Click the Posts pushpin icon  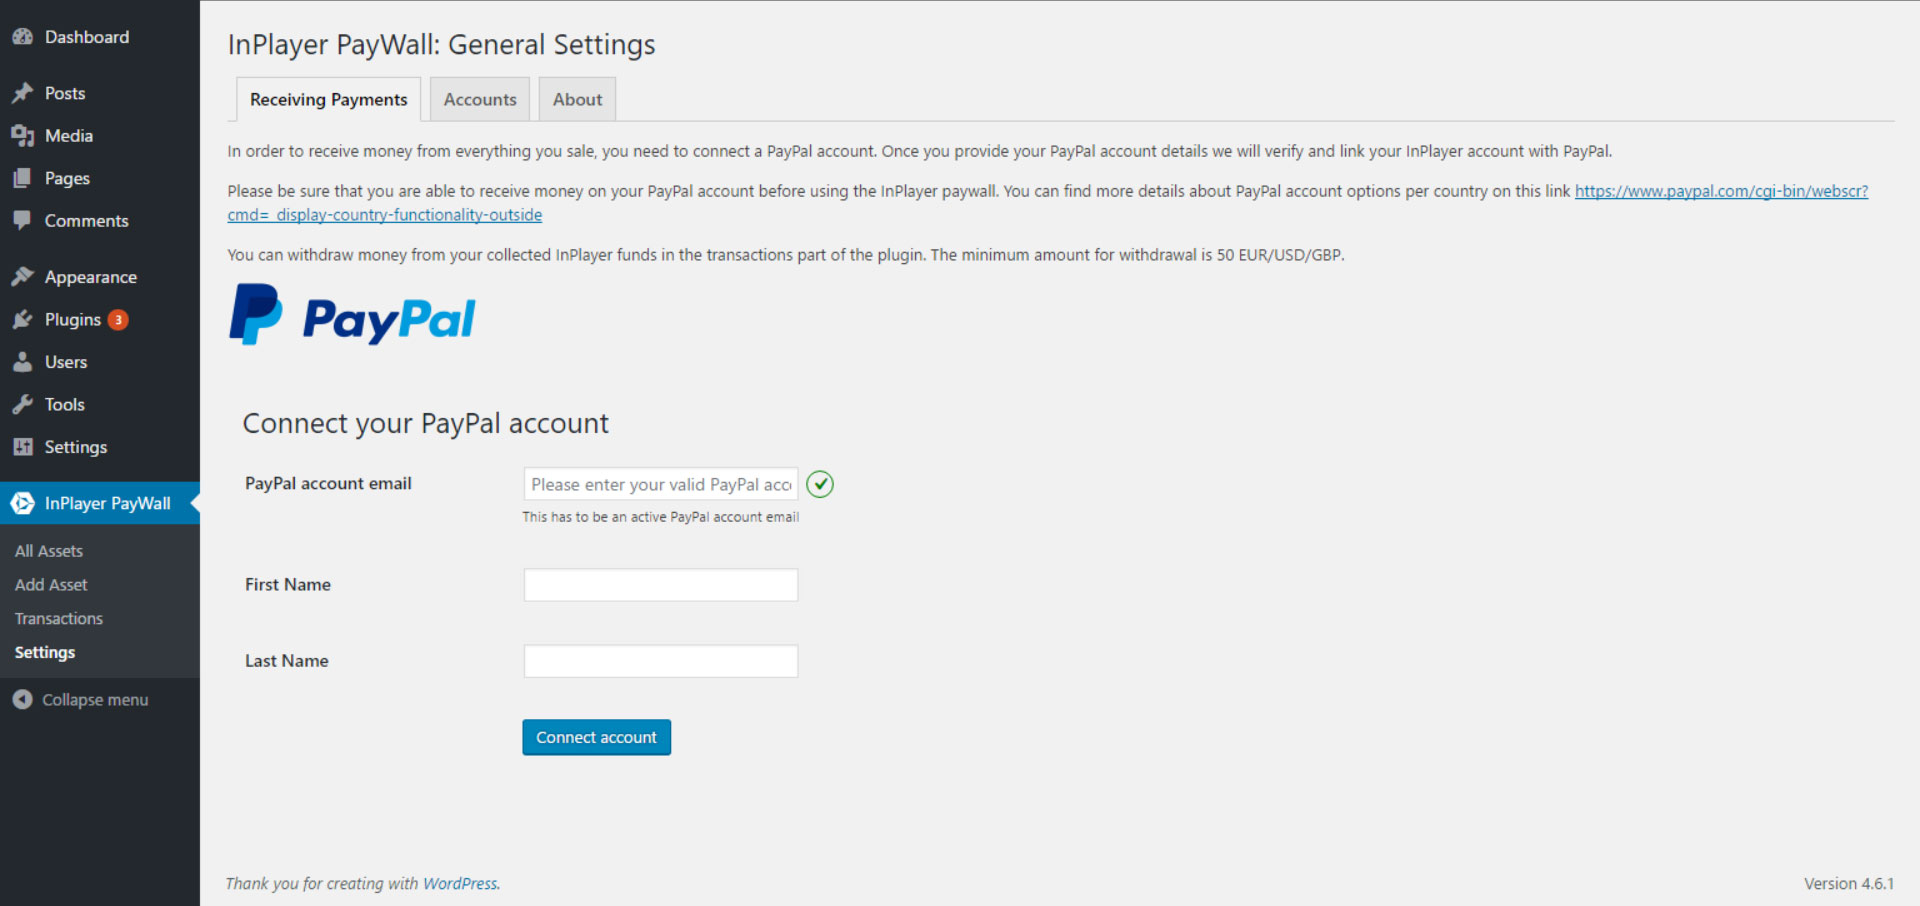click(x=22, y=93)
